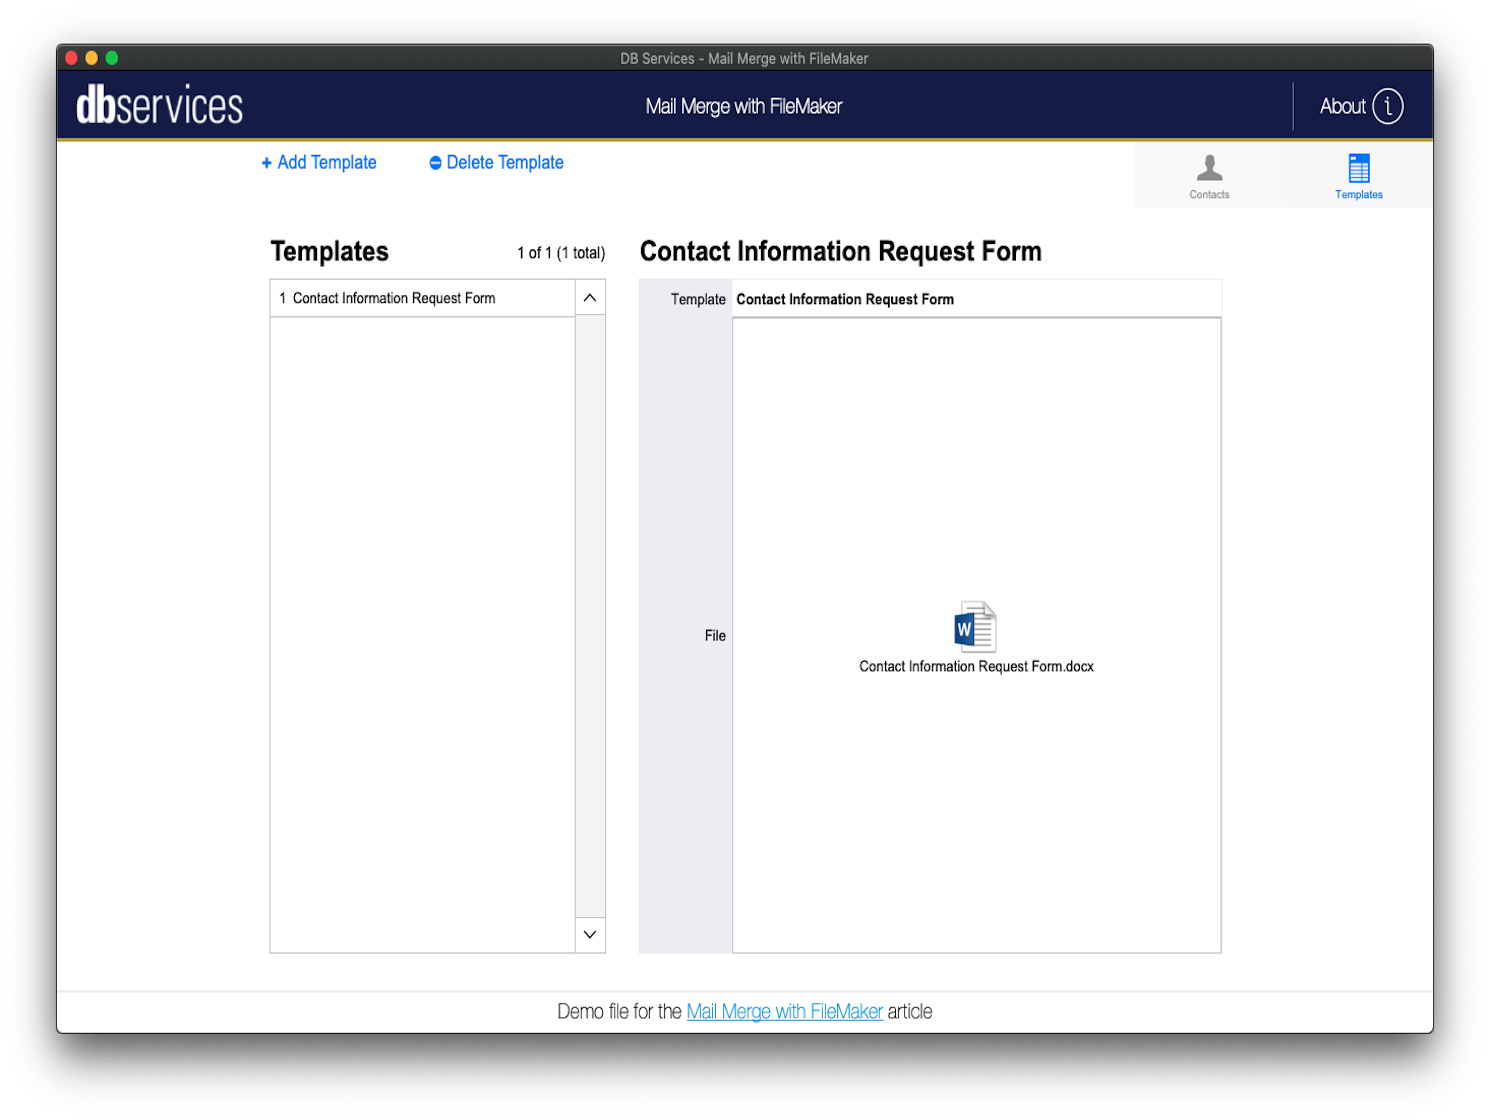Click the green zoom window button

[112, 58]
